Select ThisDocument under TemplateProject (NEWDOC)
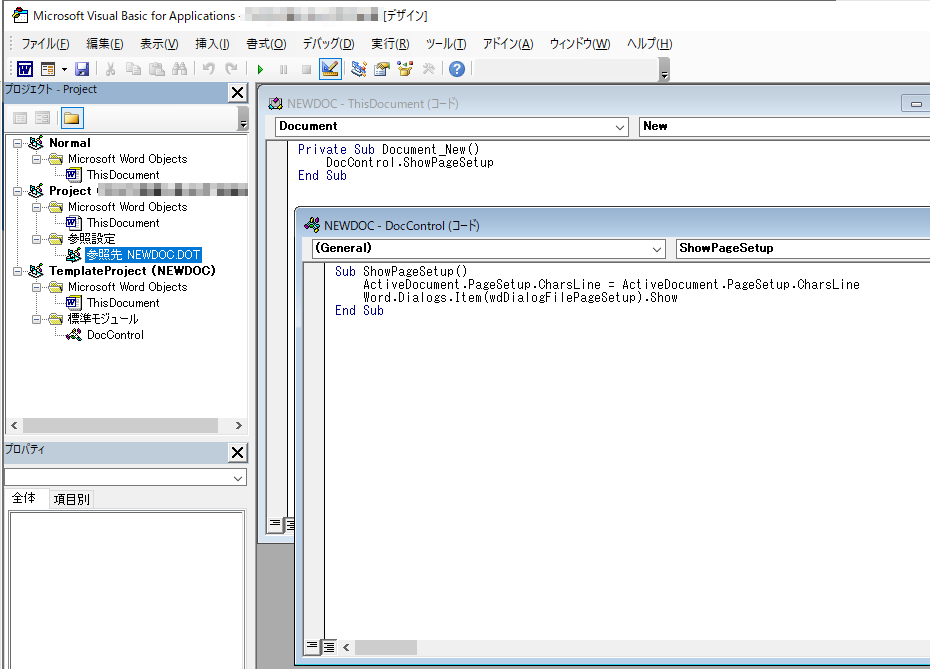This screenshot has height=669, width=930. tap(123, 303)
